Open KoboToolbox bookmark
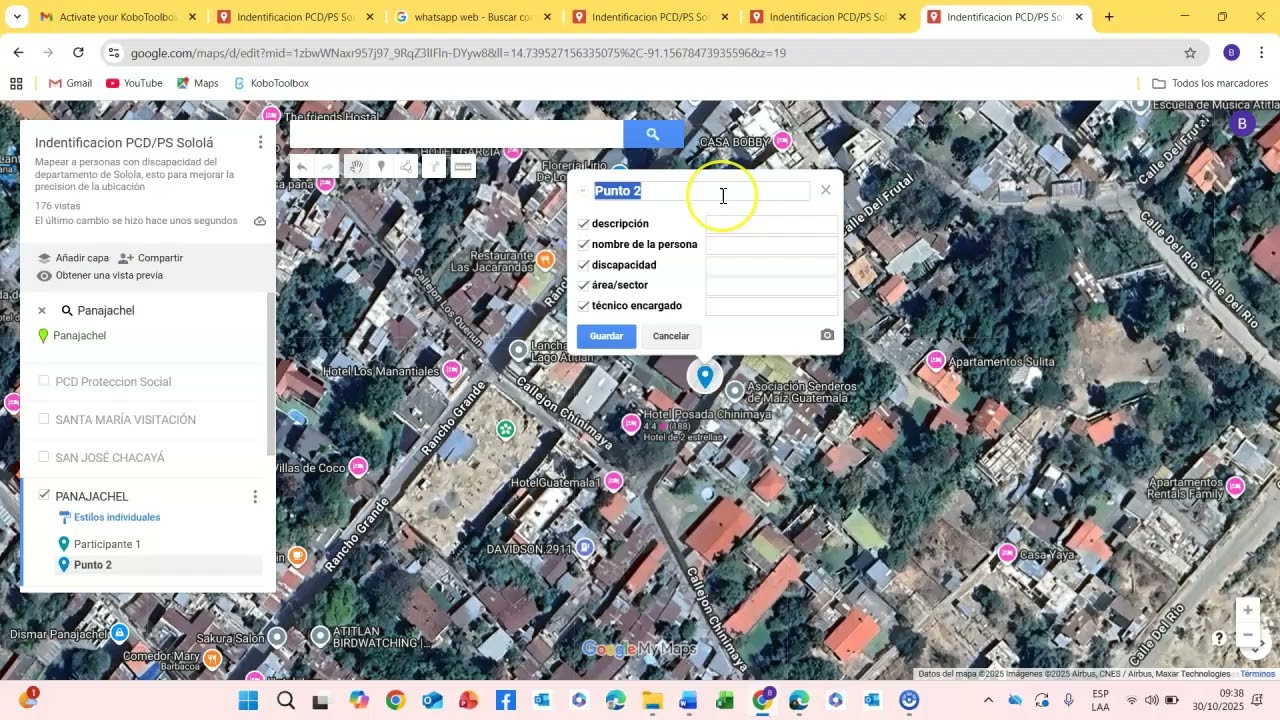Screen dimensions: 1280x720 [271, 83]
